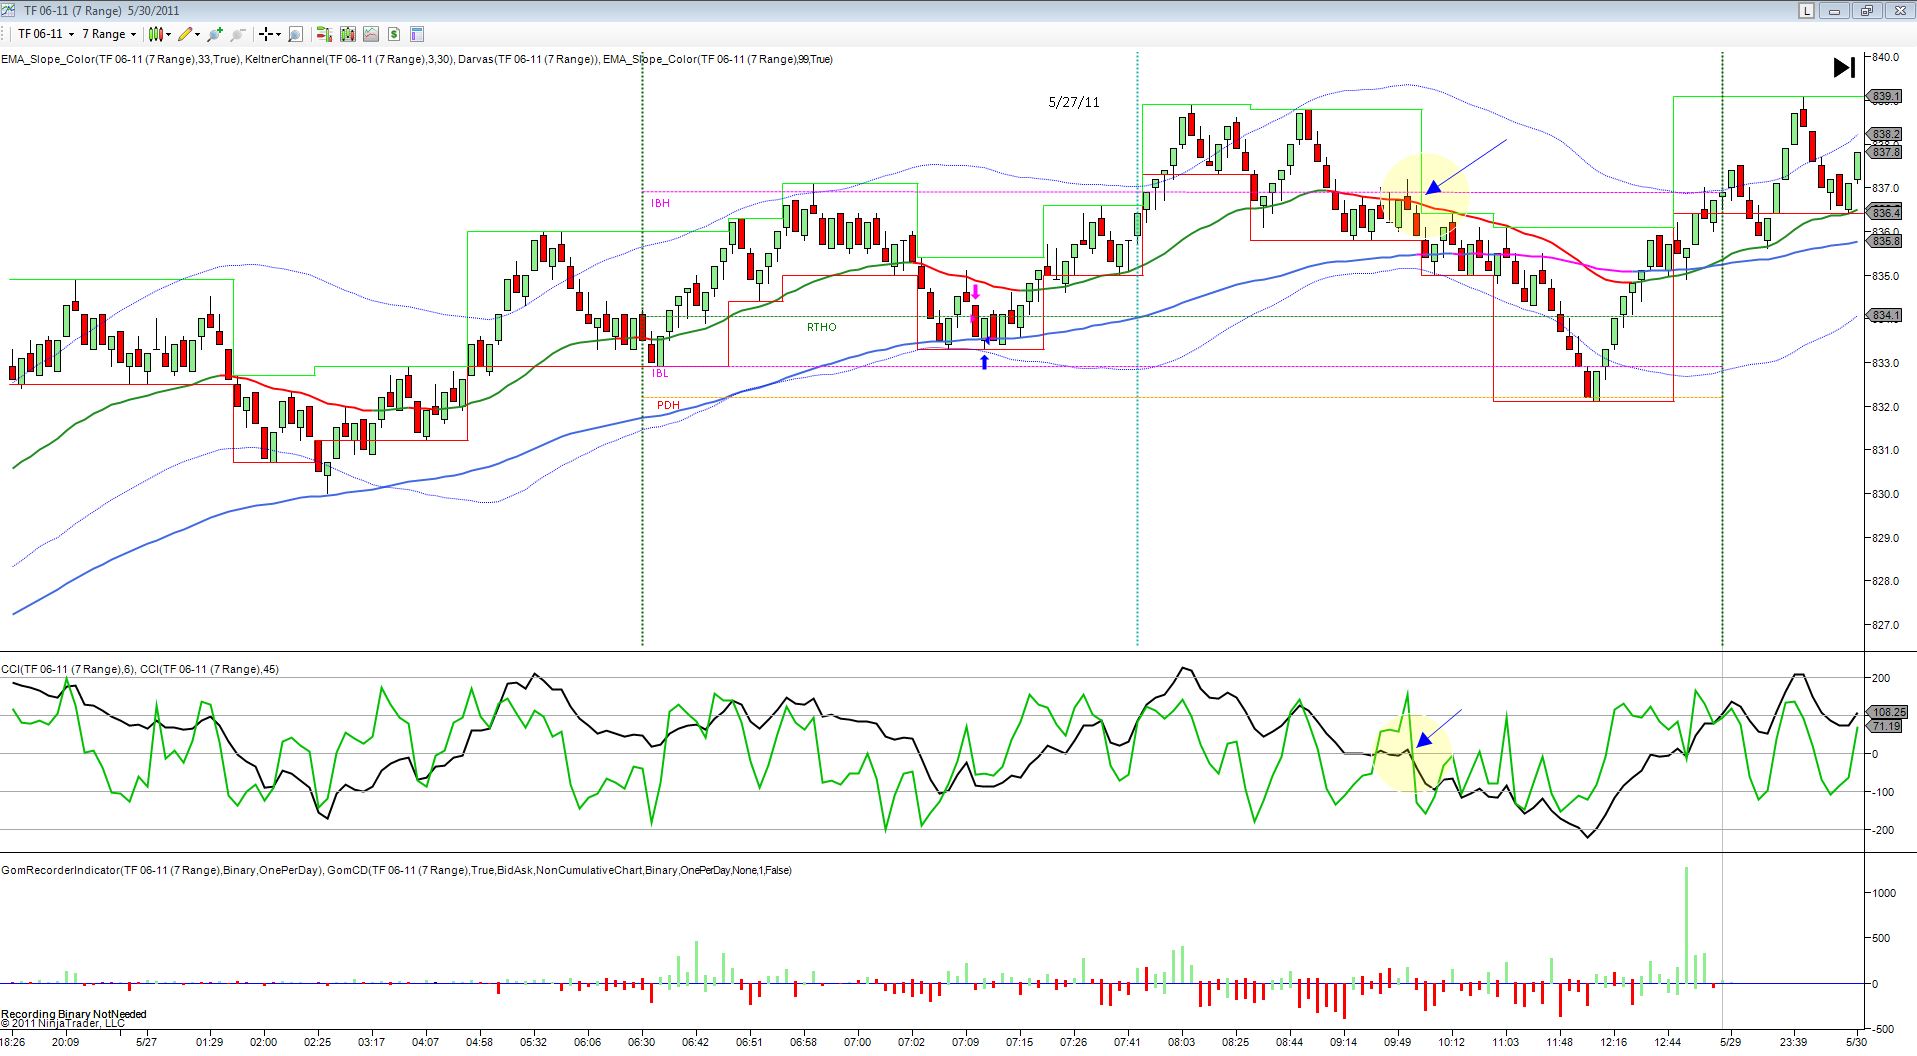
Task: Select the 71.19 CCI value marker
Action: pos(1886,726)
